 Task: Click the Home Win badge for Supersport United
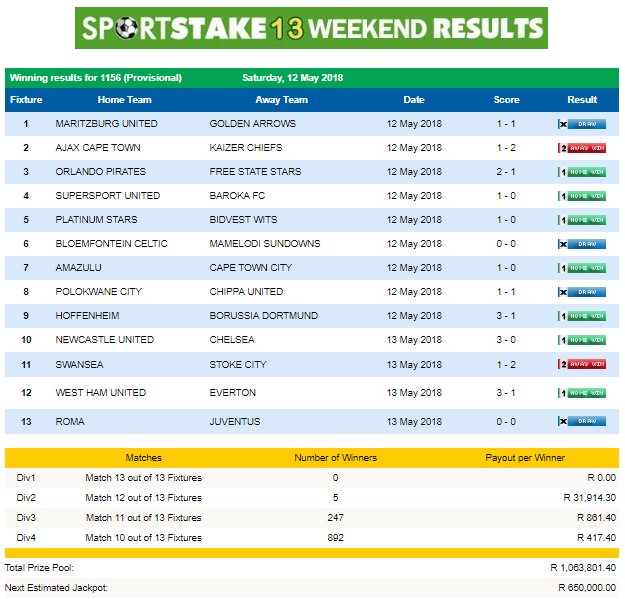582,196
